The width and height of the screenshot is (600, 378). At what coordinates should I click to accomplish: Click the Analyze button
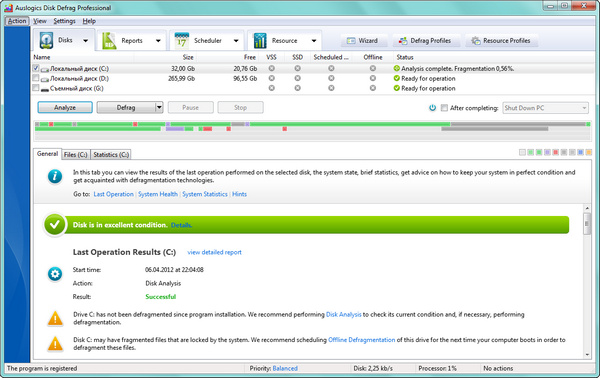[65, 108]
